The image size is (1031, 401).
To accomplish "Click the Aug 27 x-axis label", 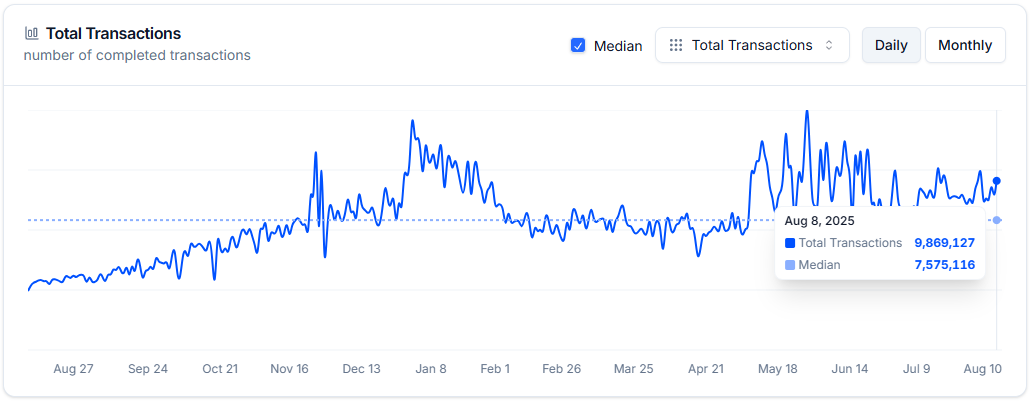I will point(73,369).
